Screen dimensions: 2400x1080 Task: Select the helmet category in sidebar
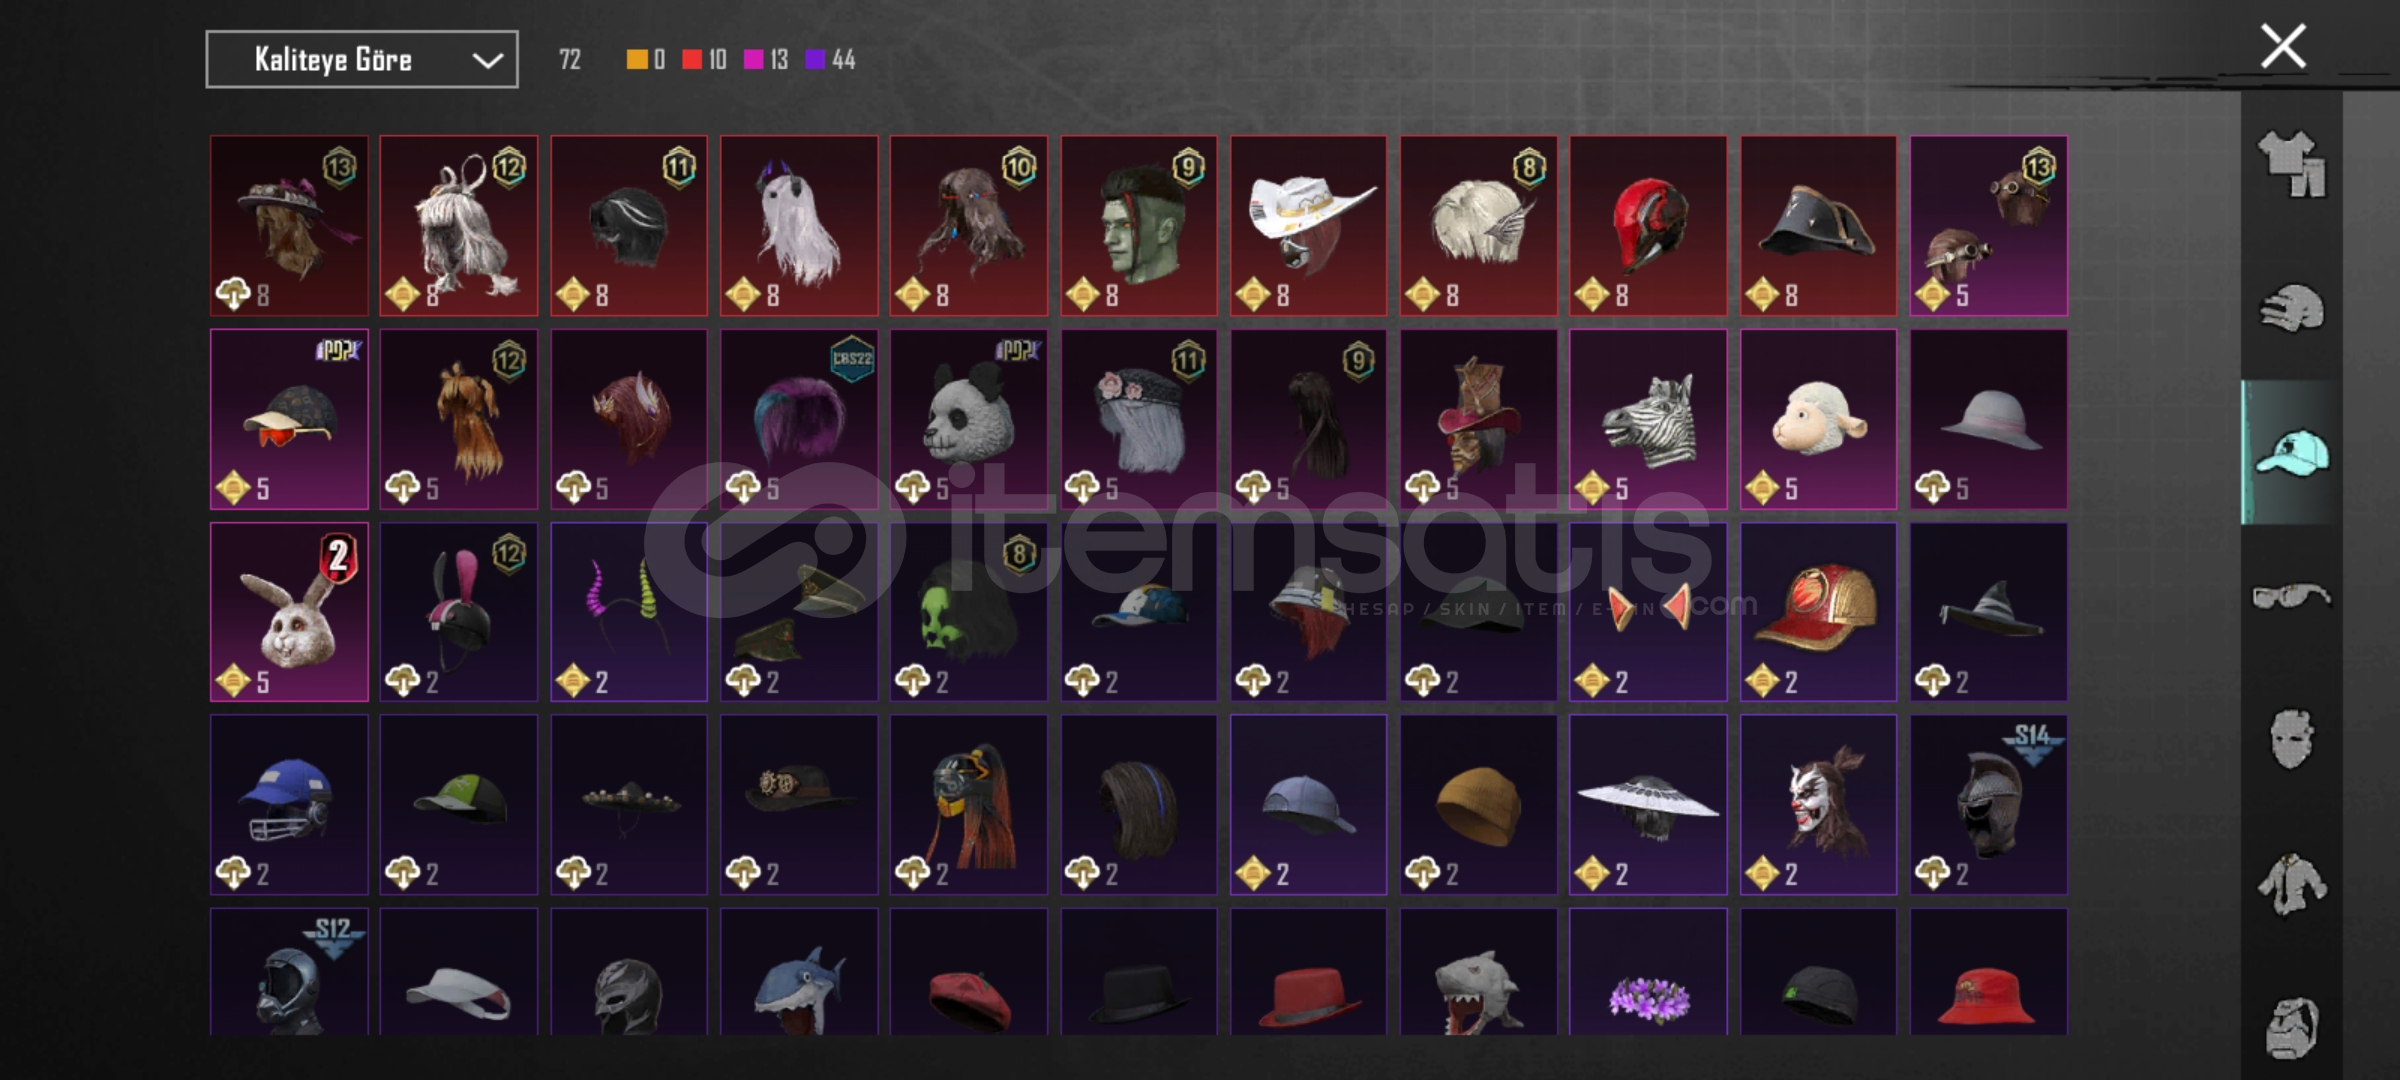[x=2291, y=308]
